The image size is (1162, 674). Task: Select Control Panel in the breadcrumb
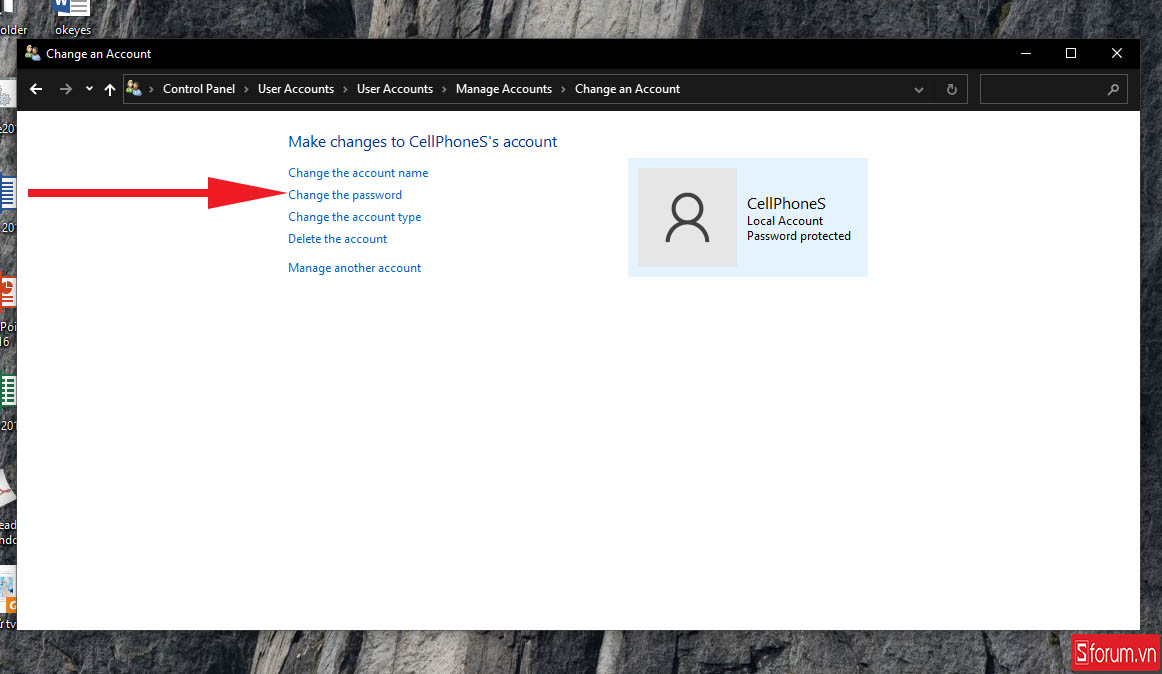[199, 89]
